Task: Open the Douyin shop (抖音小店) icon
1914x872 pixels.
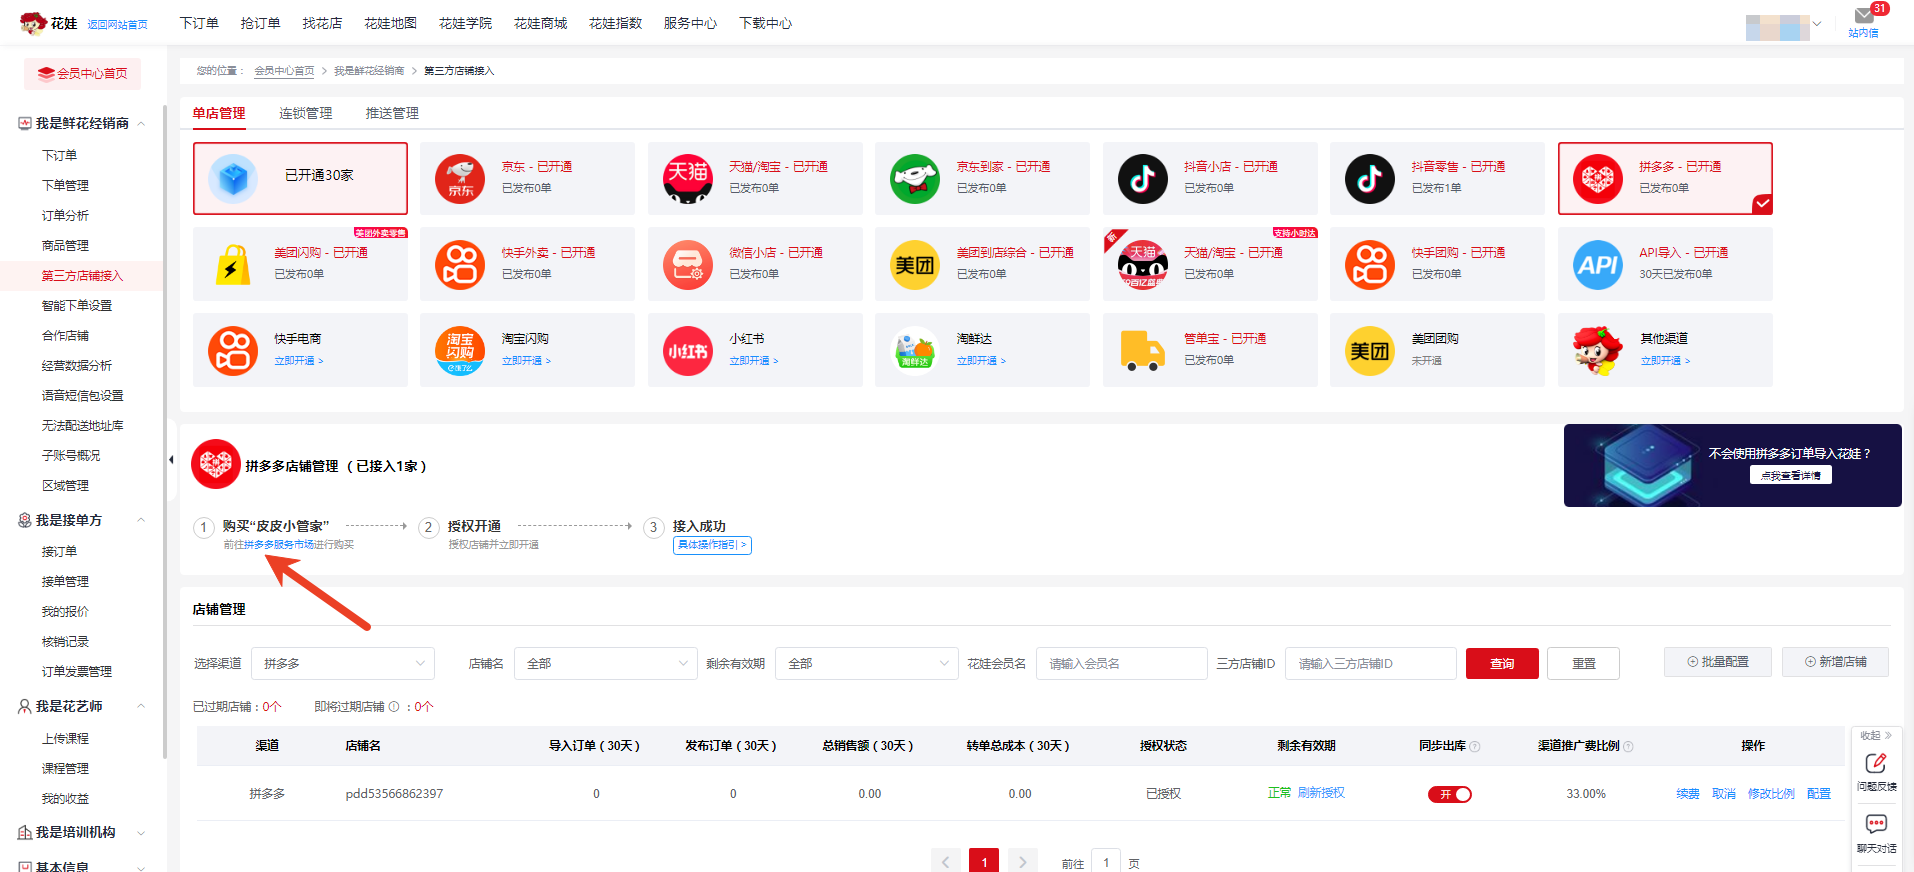Action: point(1142,179)
